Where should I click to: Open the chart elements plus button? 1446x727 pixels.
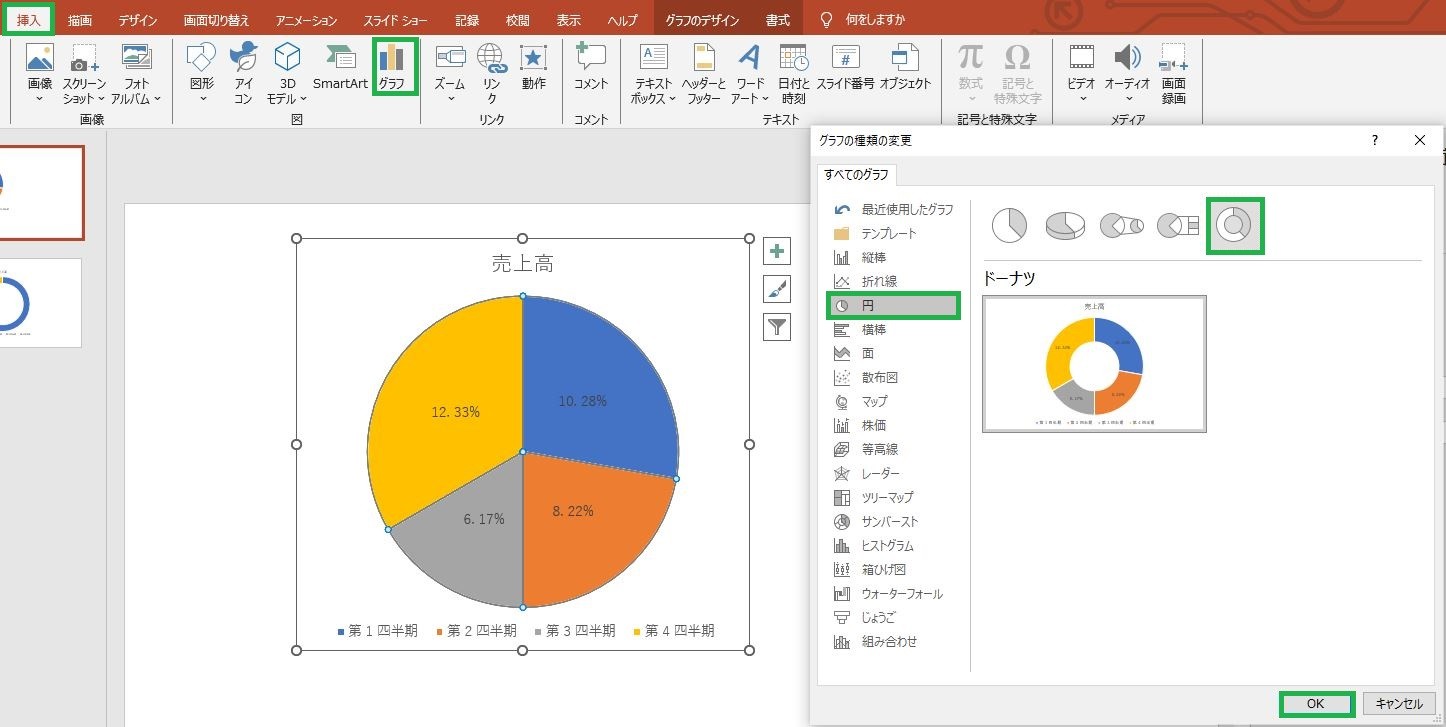(x=777, y=251)
